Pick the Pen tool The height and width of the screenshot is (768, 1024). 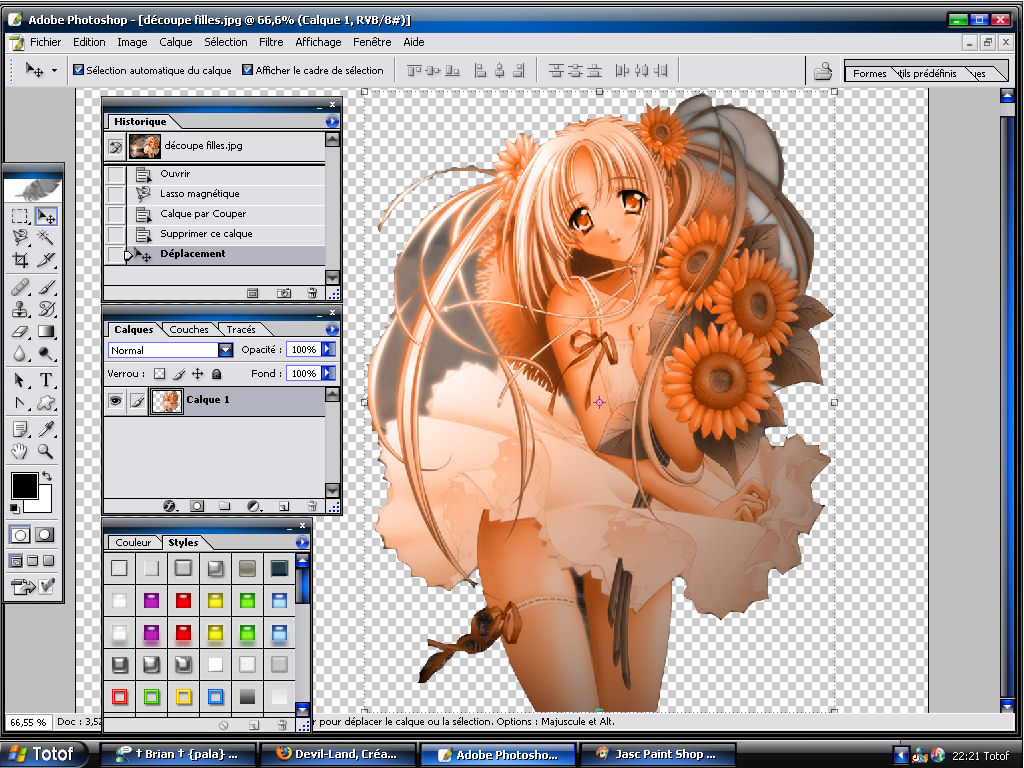point(20,403)
